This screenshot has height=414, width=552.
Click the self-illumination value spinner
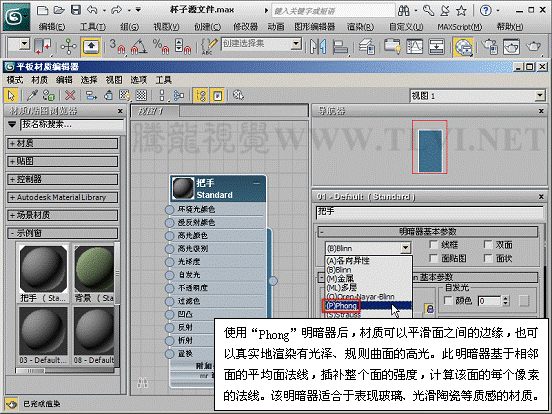click(506, 301)
